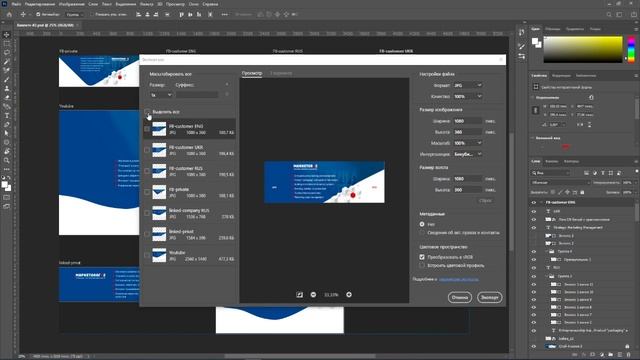The width and height of the screenshot is (640, 360).
Task: Select the 'Нет' metadata radio button
Action: [x=422, y=224]
